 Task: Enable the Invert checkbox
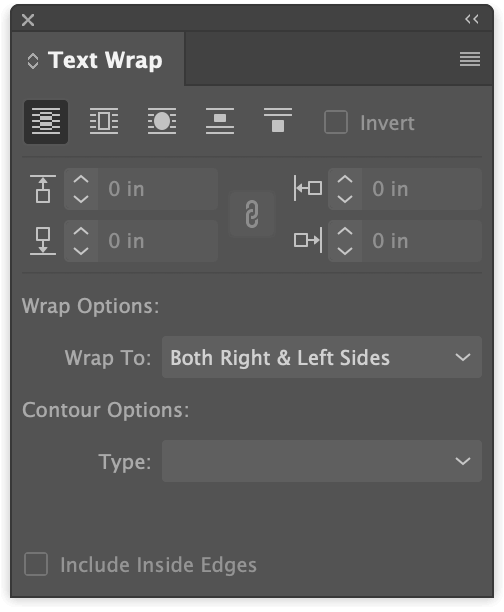pos(336,122)
